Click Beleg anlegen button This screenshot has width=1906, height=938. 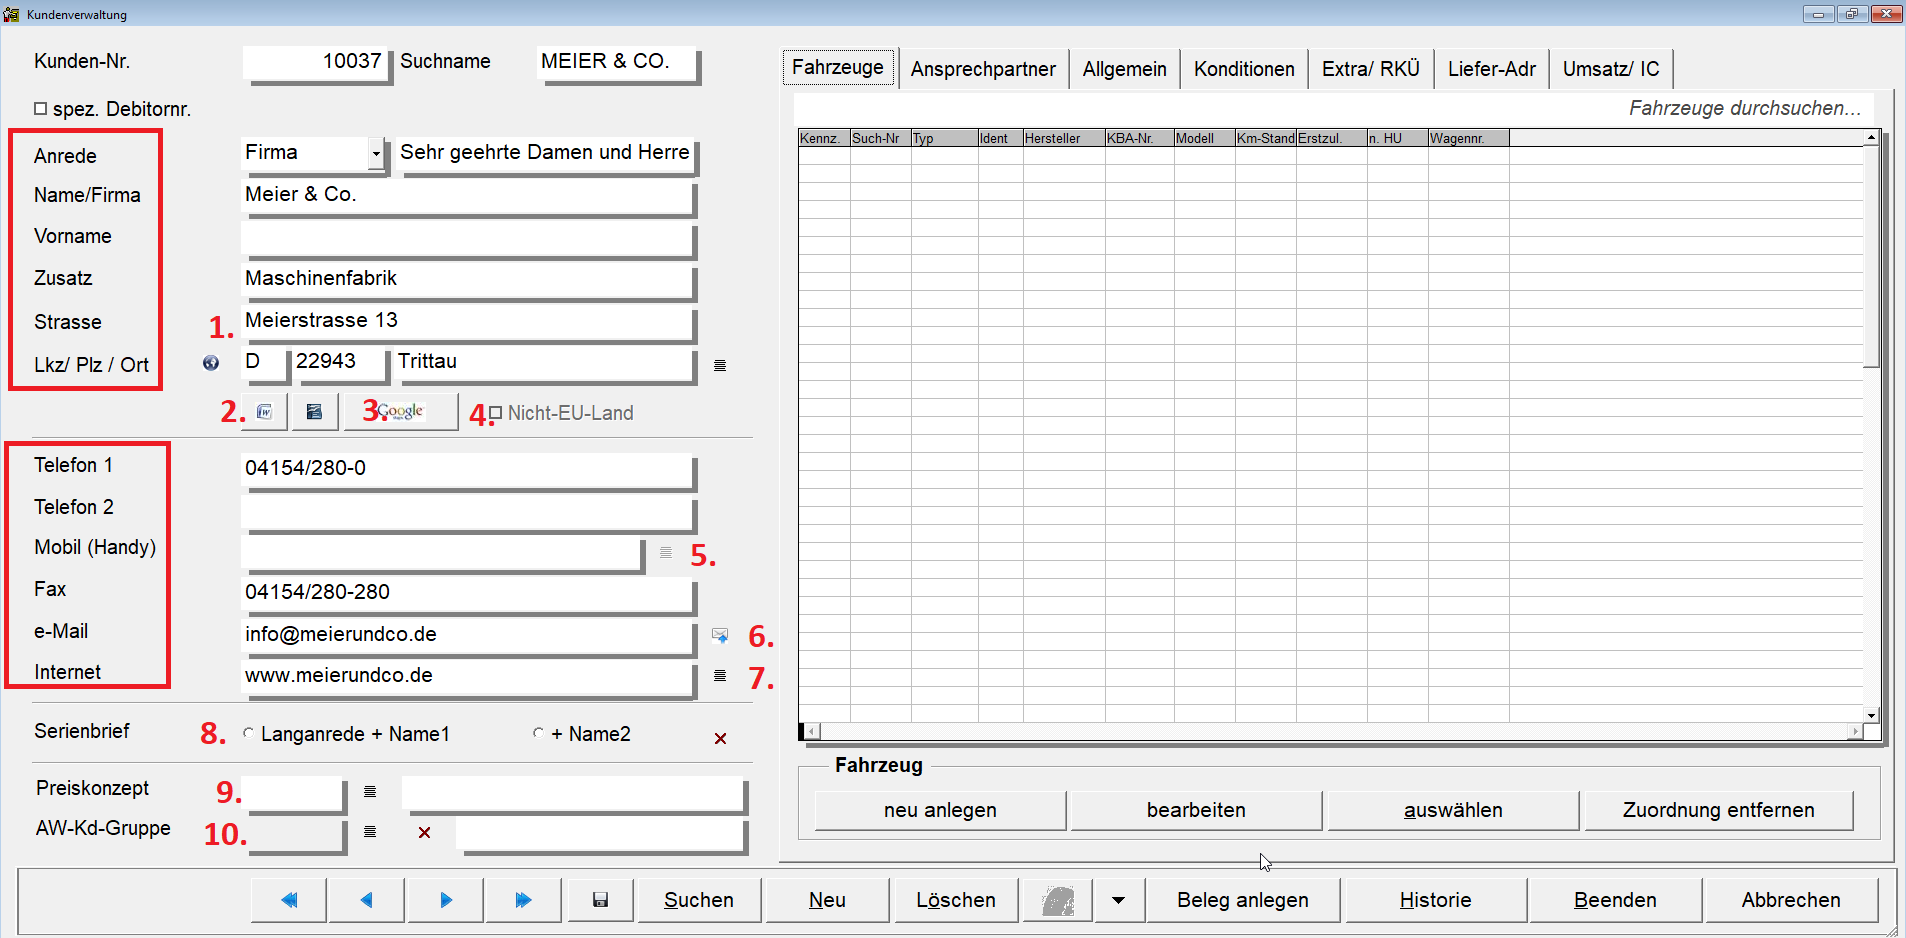click(1243, 900)
